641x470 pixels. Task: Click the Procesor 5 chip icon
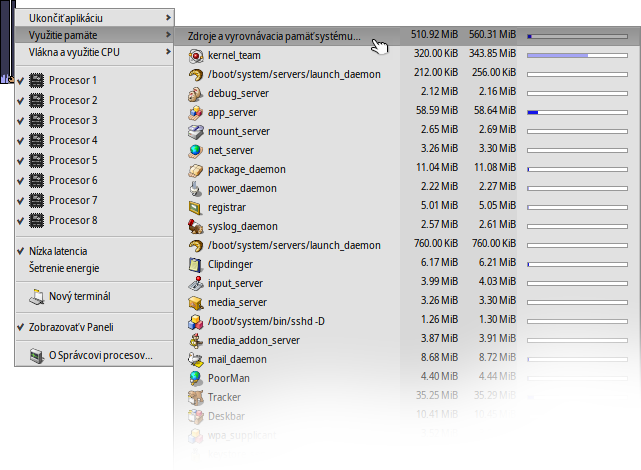[36, 161]
